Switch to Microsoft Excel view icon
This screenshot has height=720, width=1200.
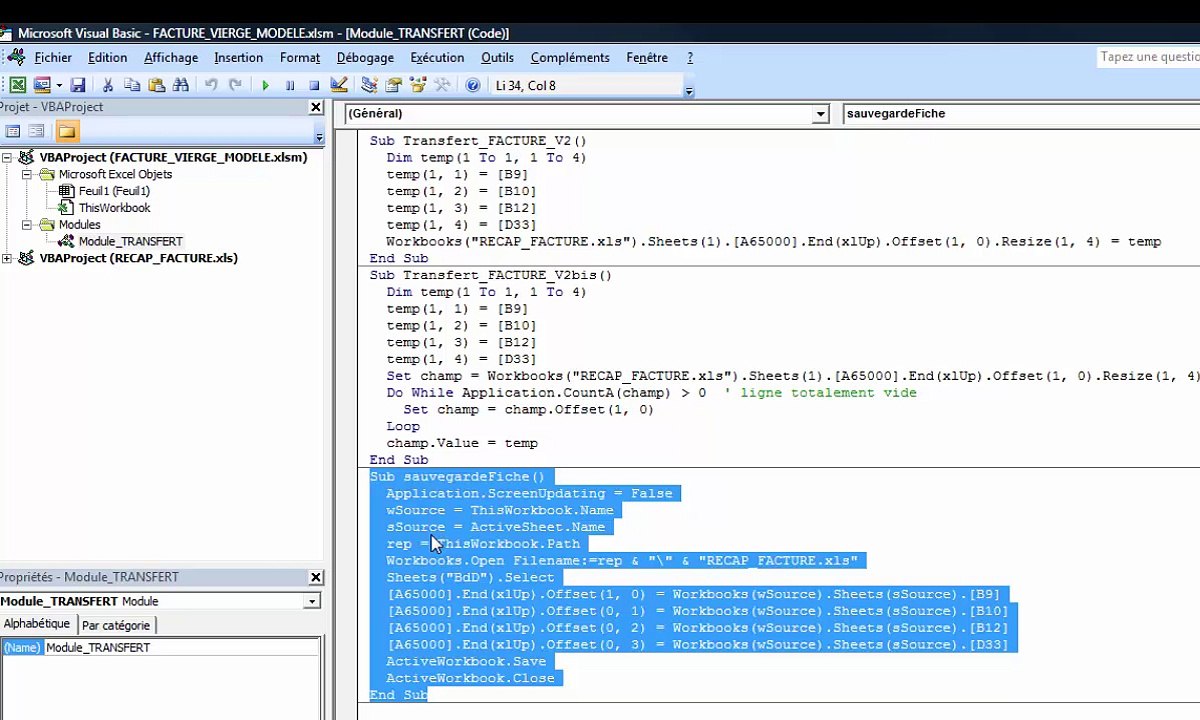(18, 86)
